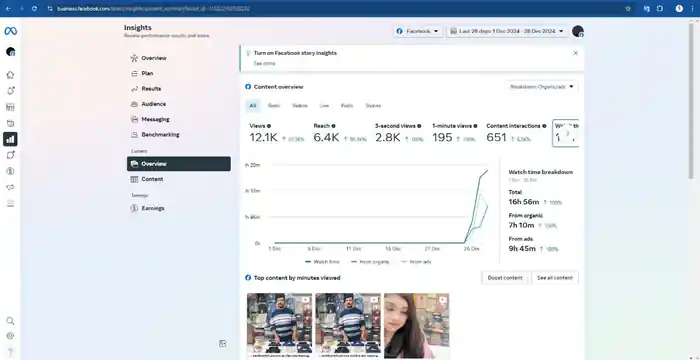700x360 pixels.
Task: Click the profile avatar at top right
Action: coord(578,31)
